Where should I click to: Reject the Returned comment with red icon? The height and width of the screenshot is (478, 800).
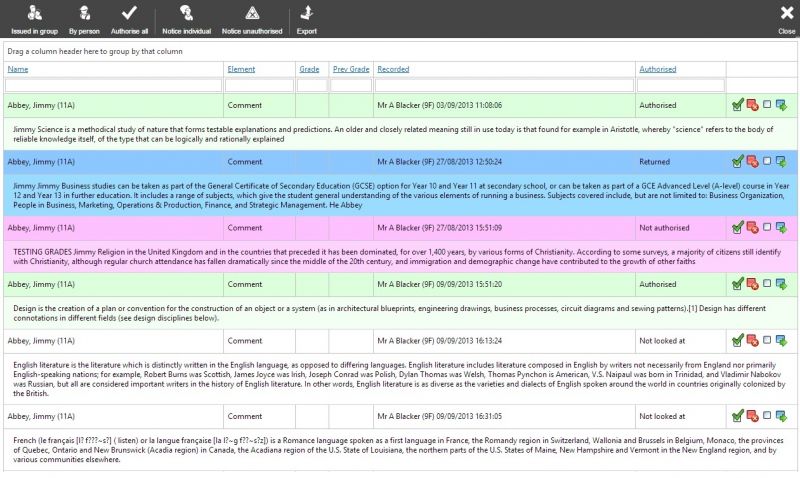point(752,162)
